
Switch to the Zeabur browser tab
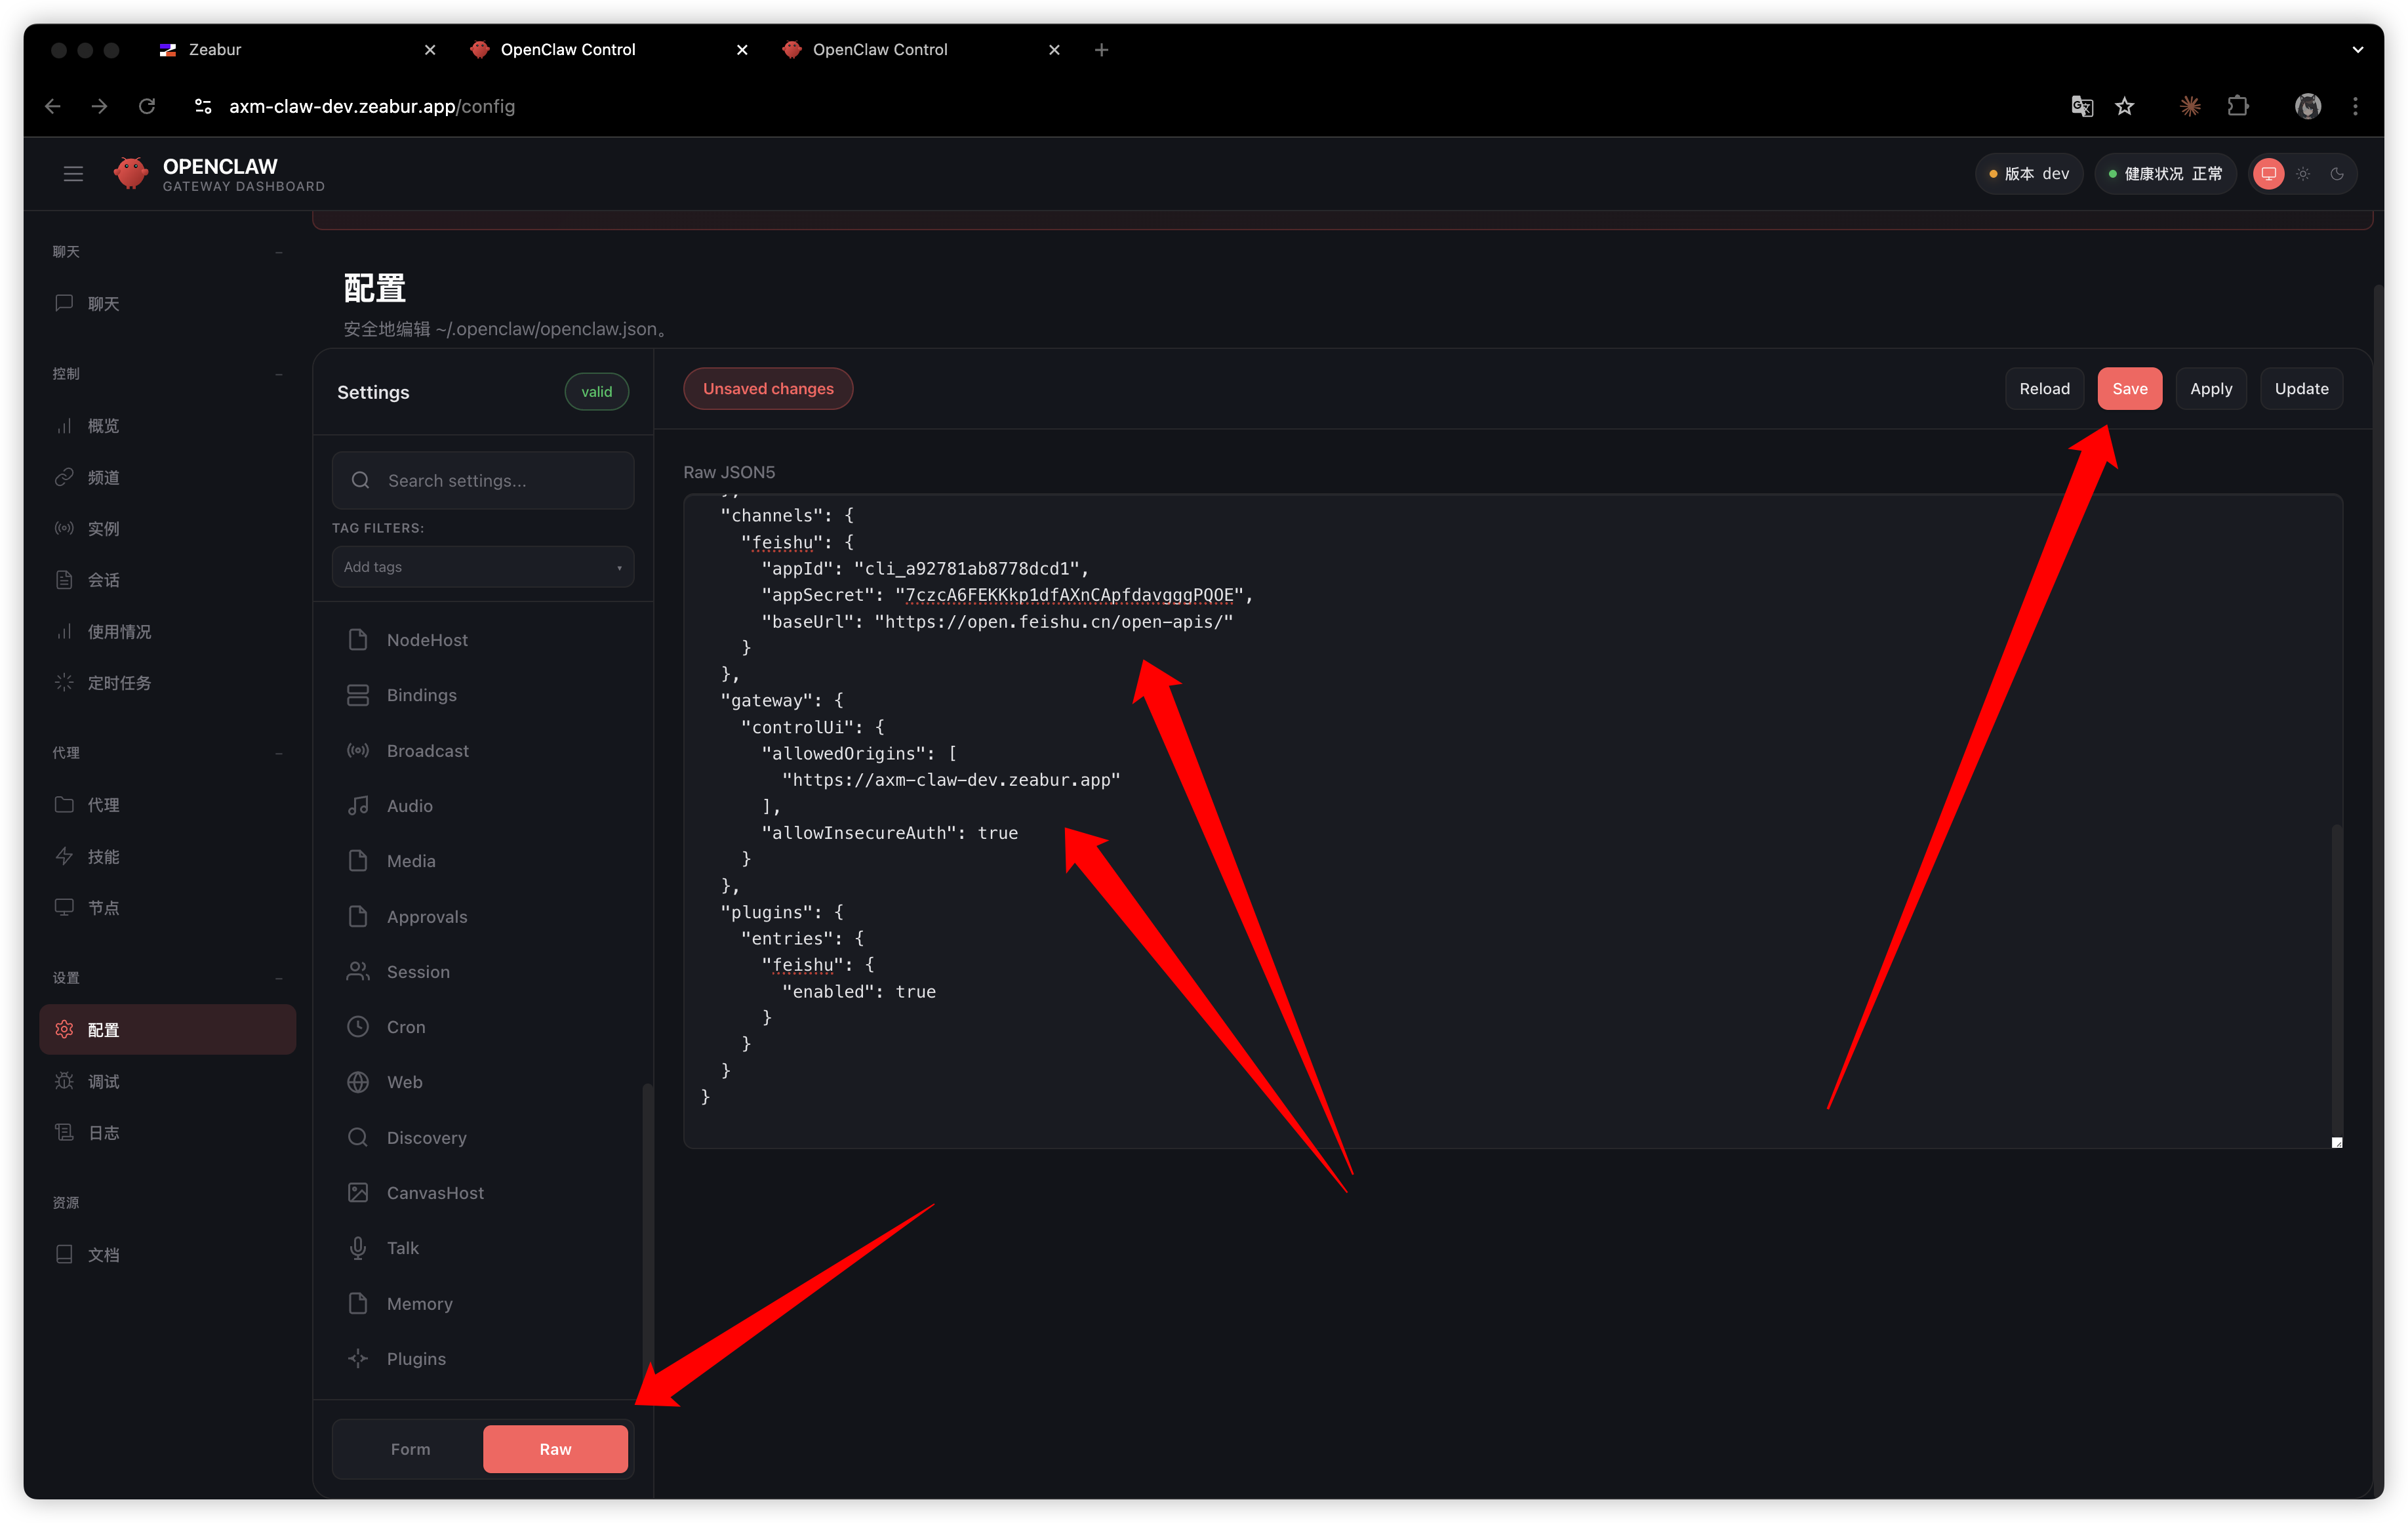tap(215, 49)
